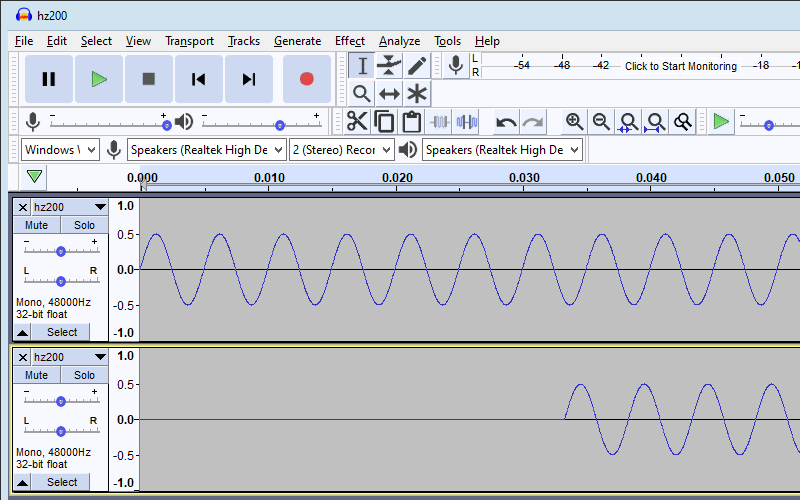
Task: Mute the second hz200 track
Action: tap(36, 375)
